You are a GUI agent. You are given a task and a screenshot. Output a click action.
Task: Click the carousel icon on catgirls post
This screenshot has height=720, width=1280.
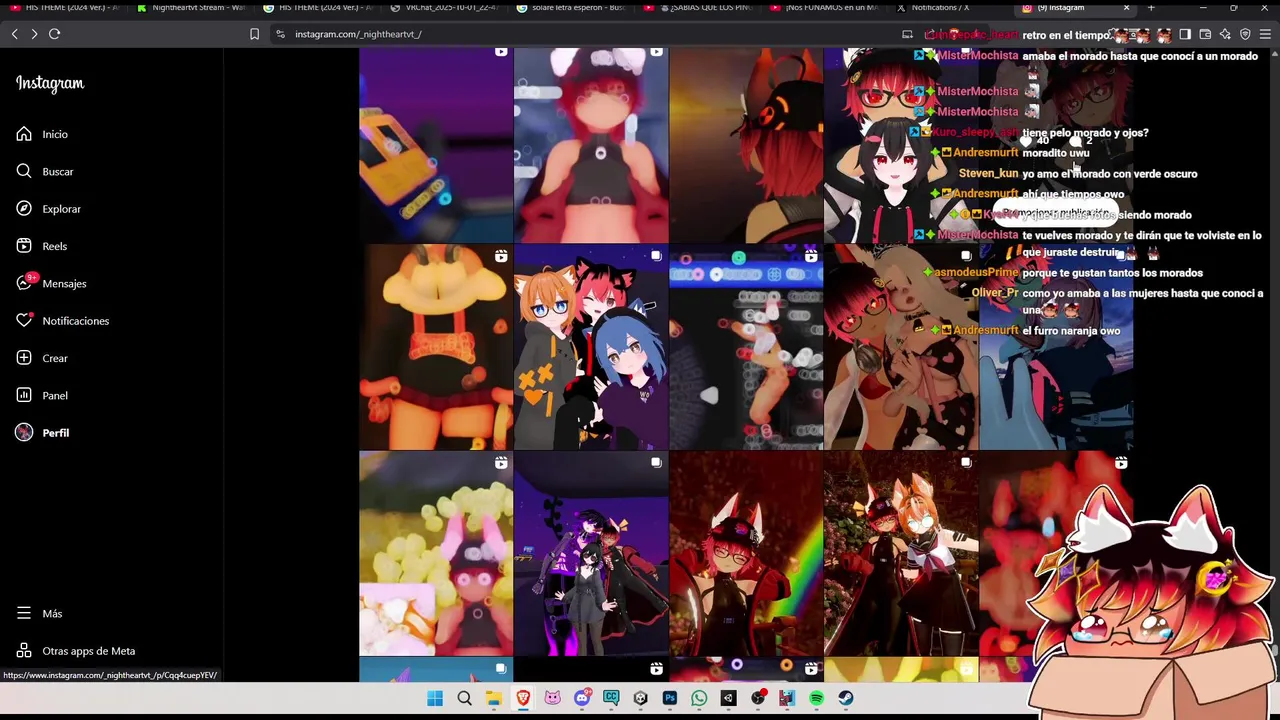click(656, 257)
